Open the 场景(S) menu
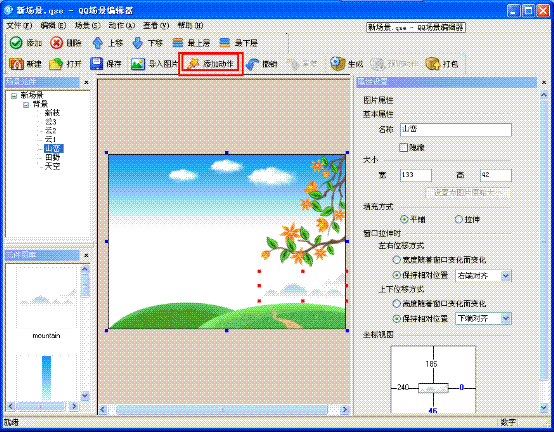 (88, 26)
